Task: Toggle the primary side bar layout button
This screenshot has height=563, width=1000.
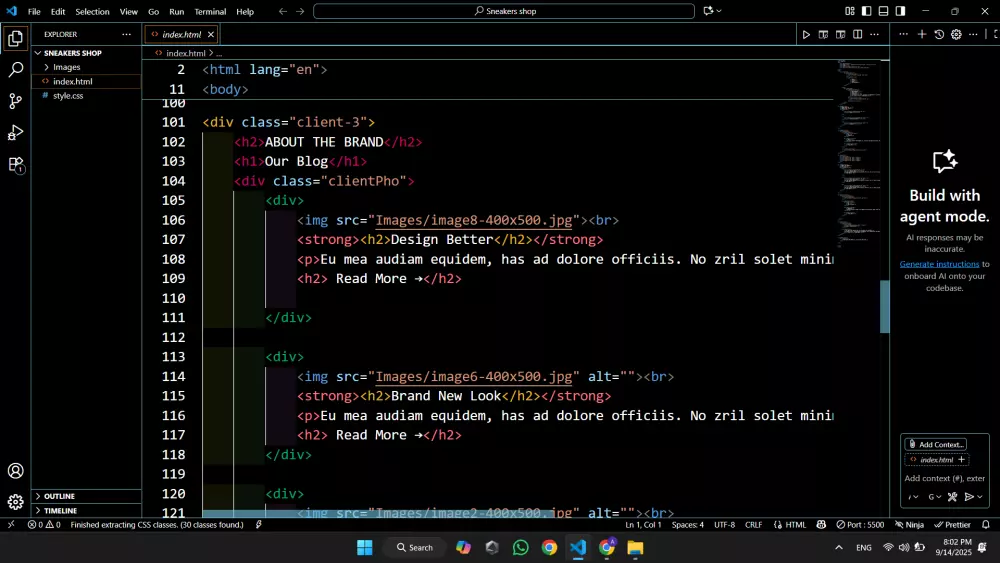Action: point(867,11)
